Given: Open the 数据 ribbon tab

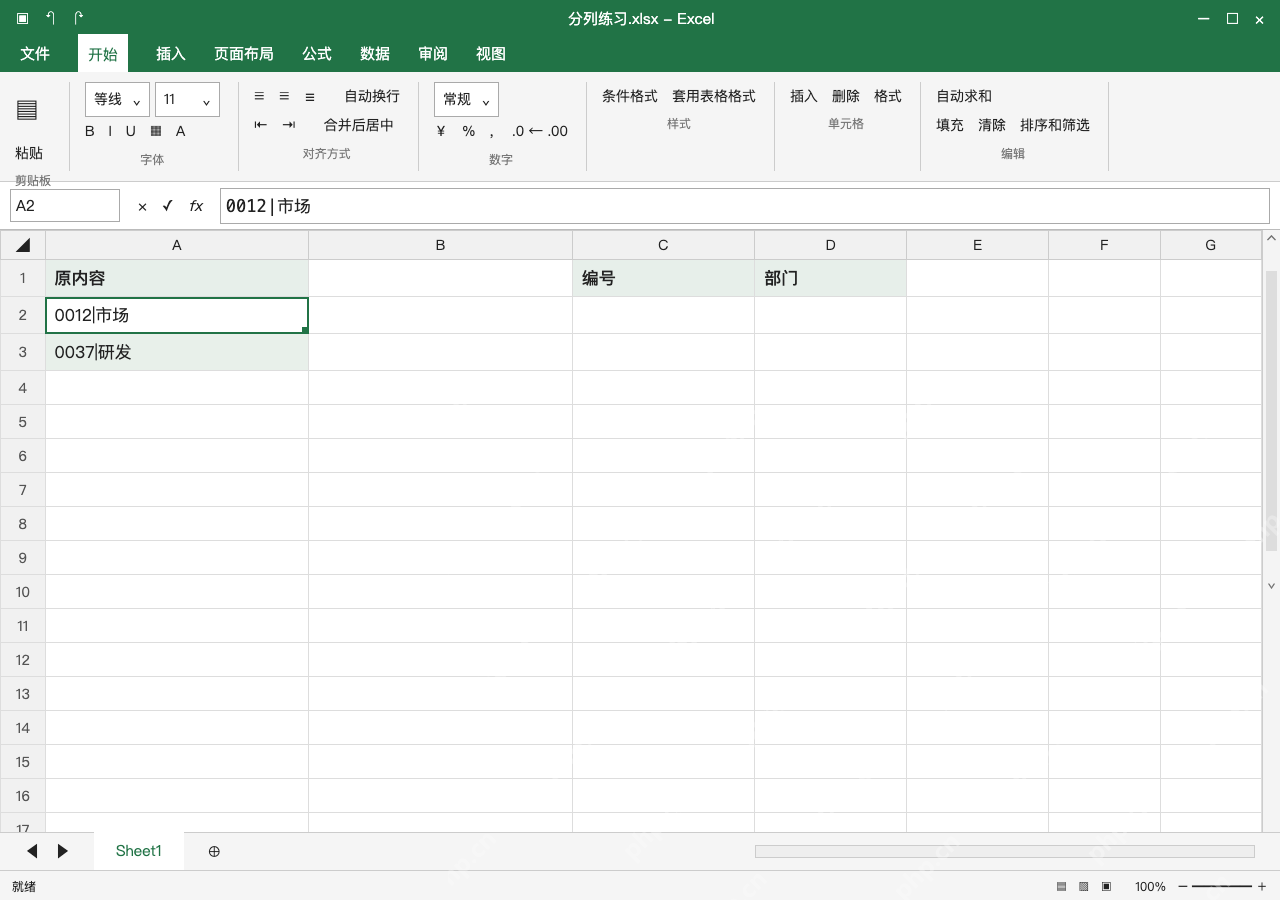Looking at the screenshot, I should point(375,54).
